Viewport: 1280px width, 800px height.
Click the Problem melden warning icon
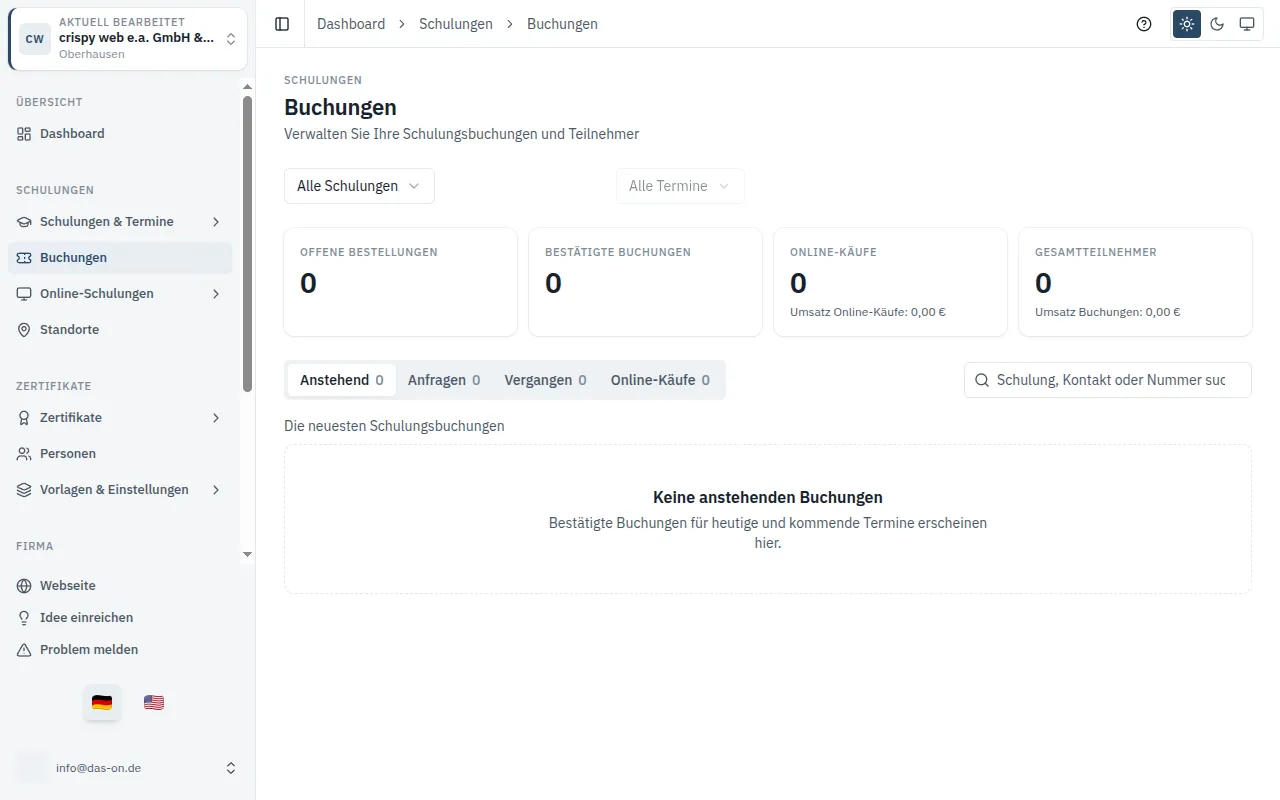(24, 650)
